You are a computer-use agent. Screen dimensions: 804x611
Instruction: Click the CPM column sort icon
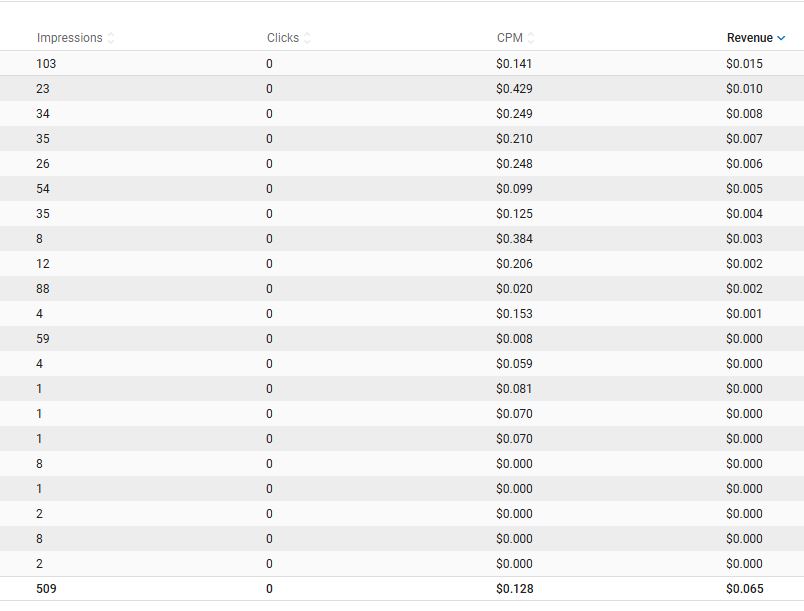click(x=531, y=38)
